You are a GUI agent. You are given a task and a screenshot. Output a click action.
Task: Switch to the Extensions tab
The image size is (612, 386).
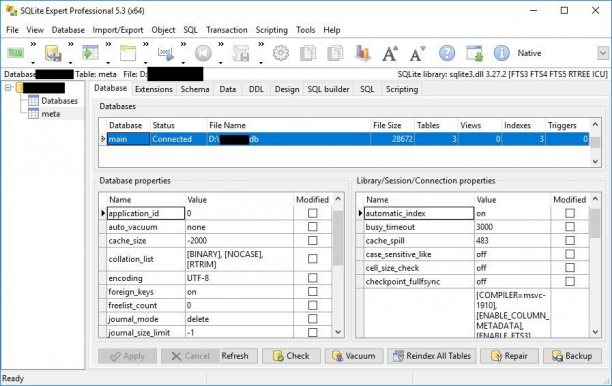click(x=154, y=89)
